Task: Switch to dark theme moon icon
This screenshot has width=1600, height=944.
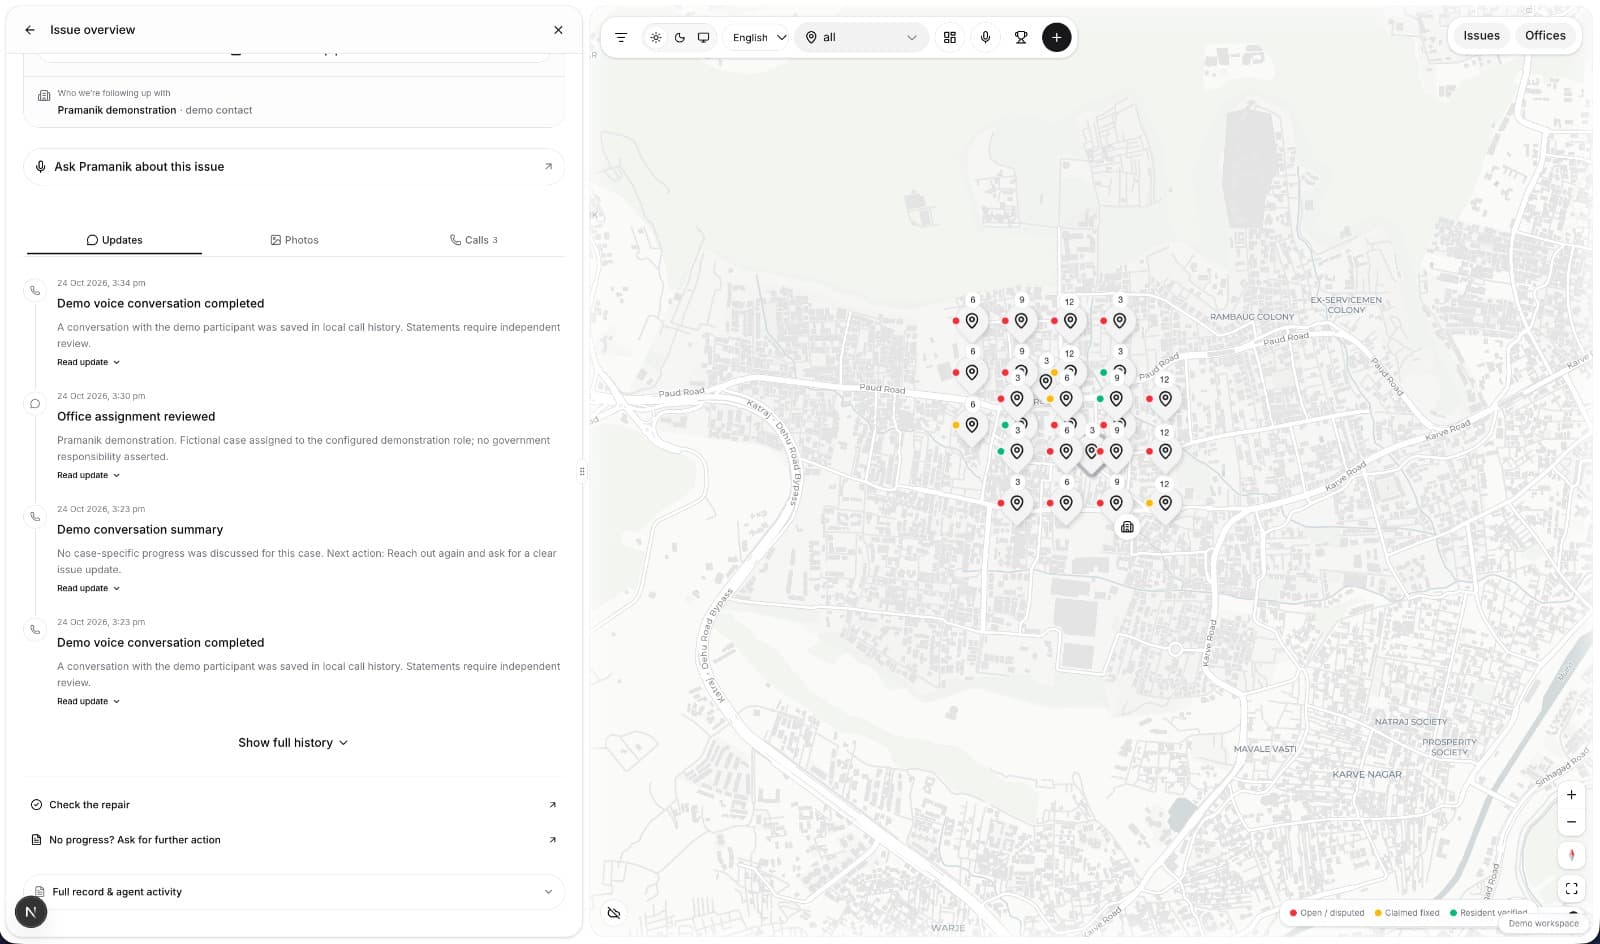Action: (x=680, y=37)
